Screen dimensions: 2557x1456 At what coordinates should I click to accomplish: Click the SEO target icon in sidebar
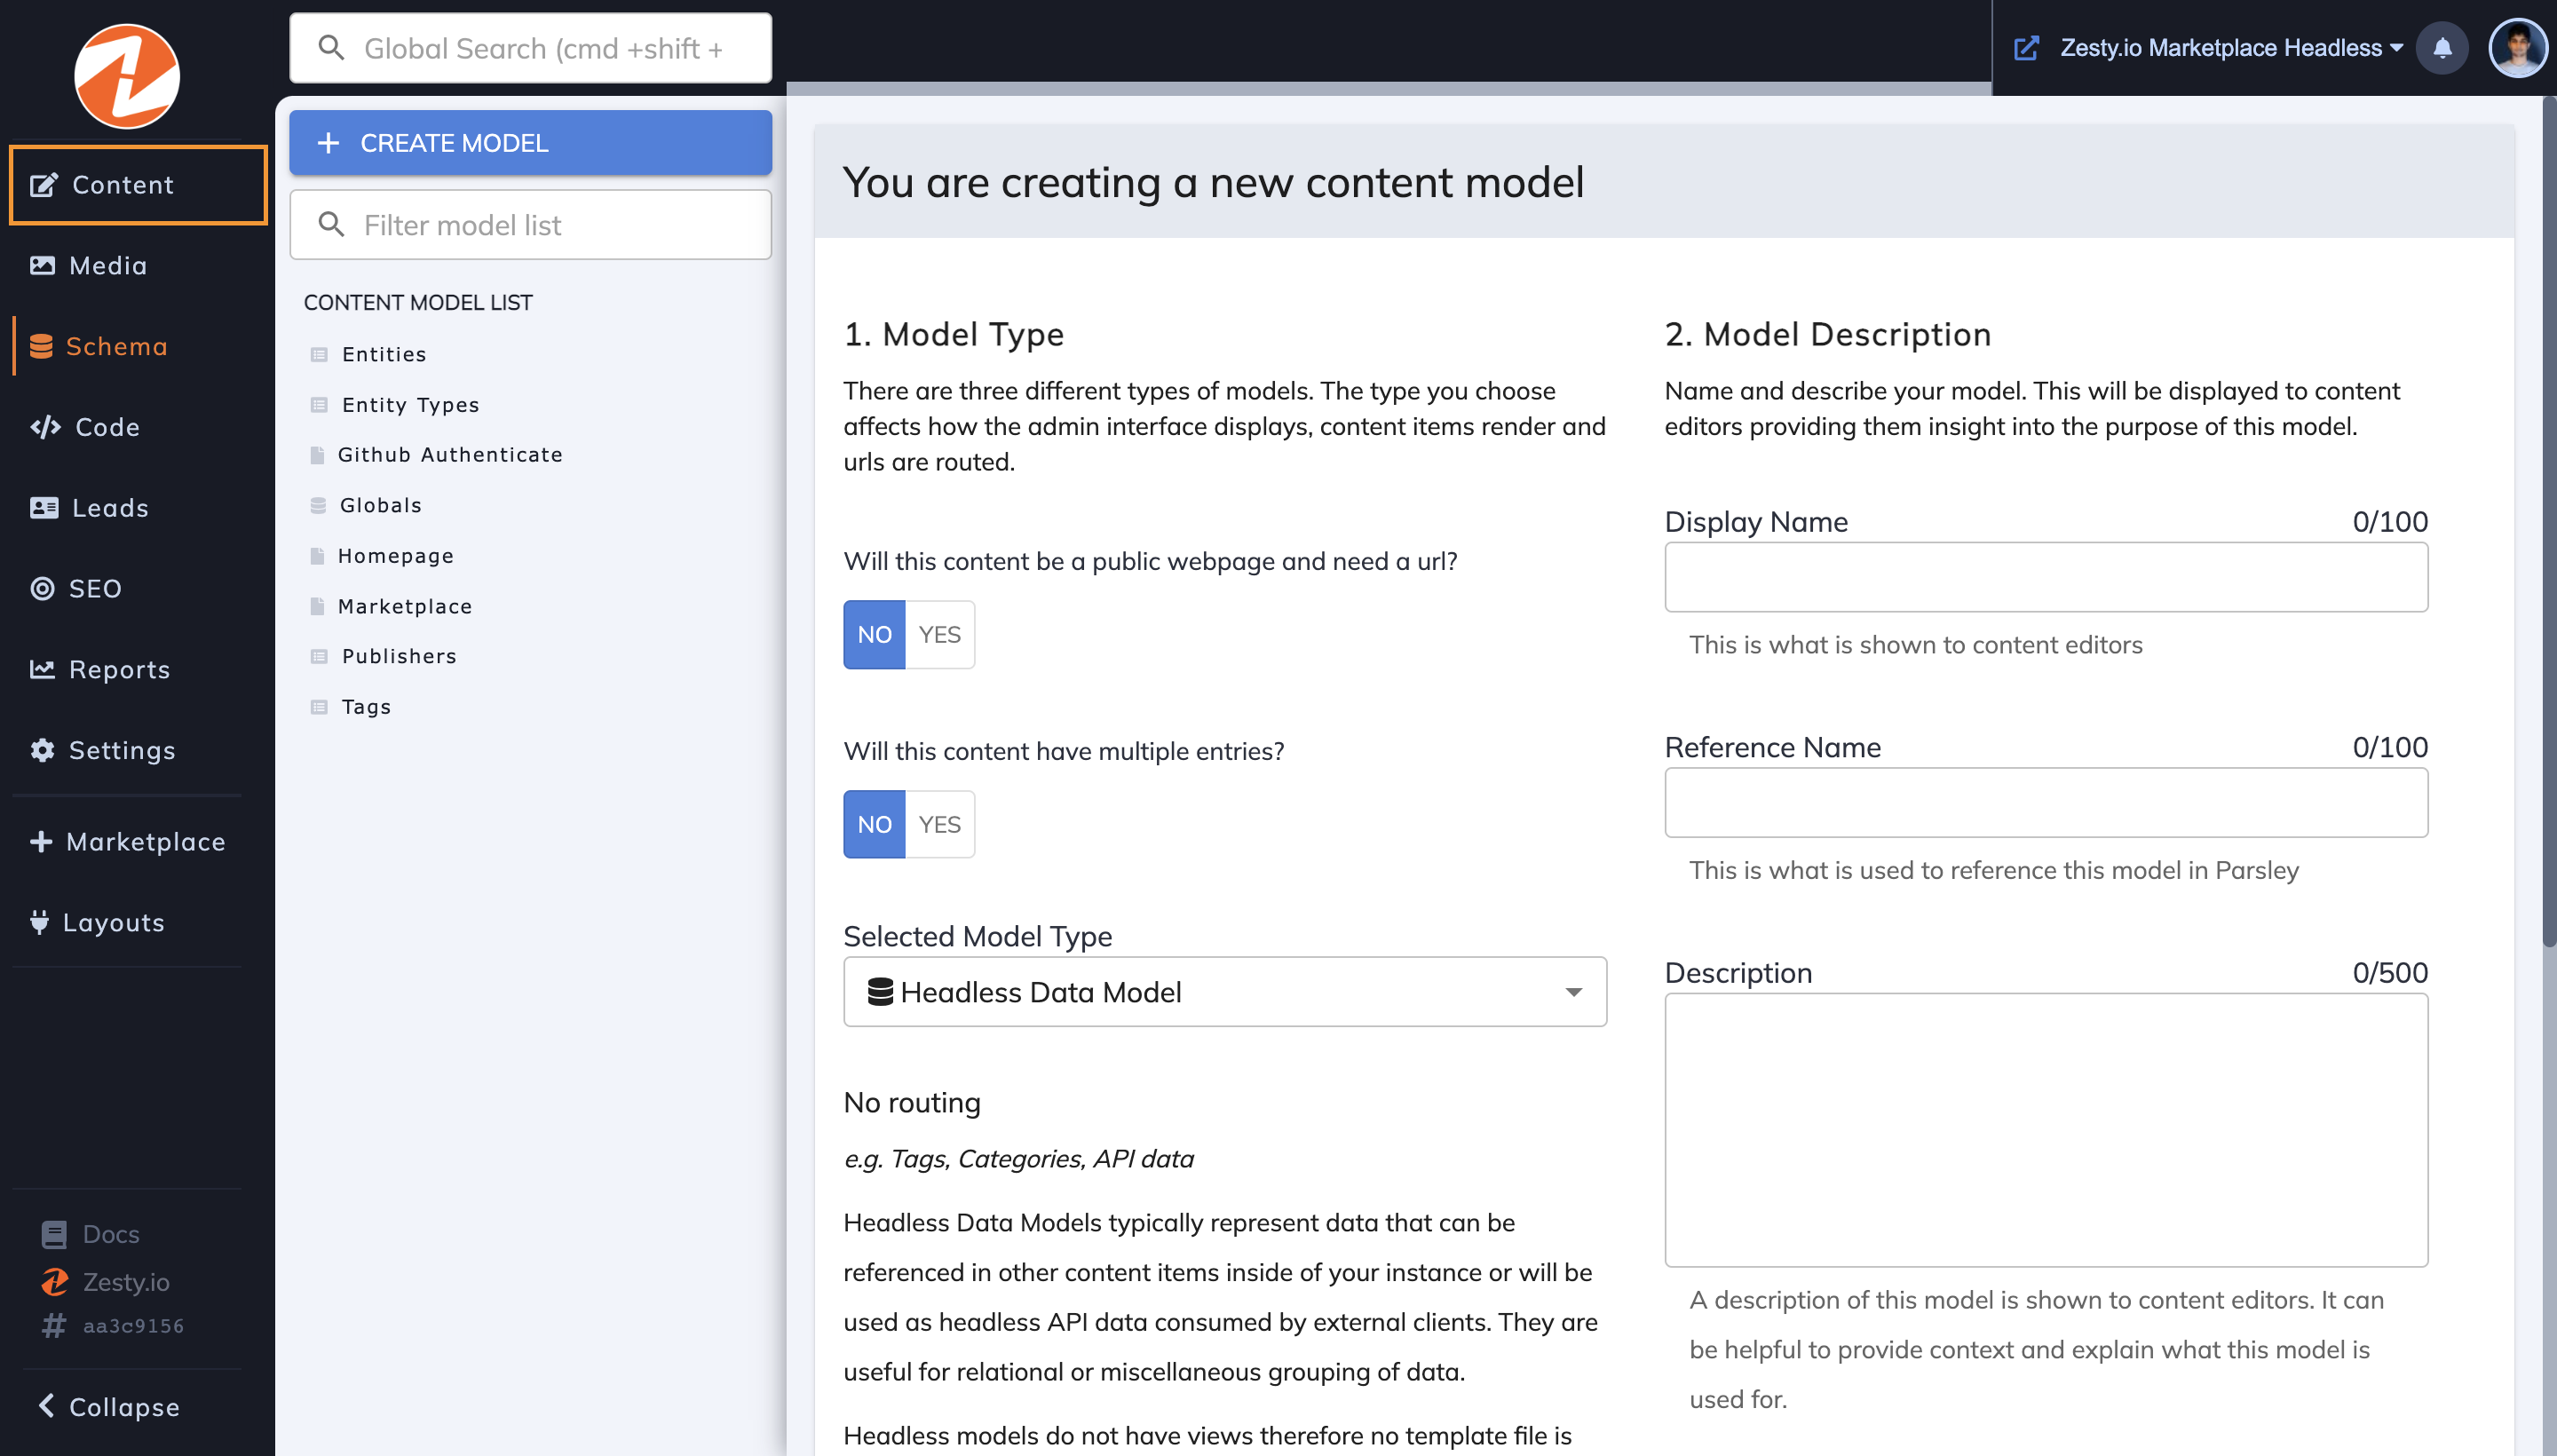[x=42, y=588]
